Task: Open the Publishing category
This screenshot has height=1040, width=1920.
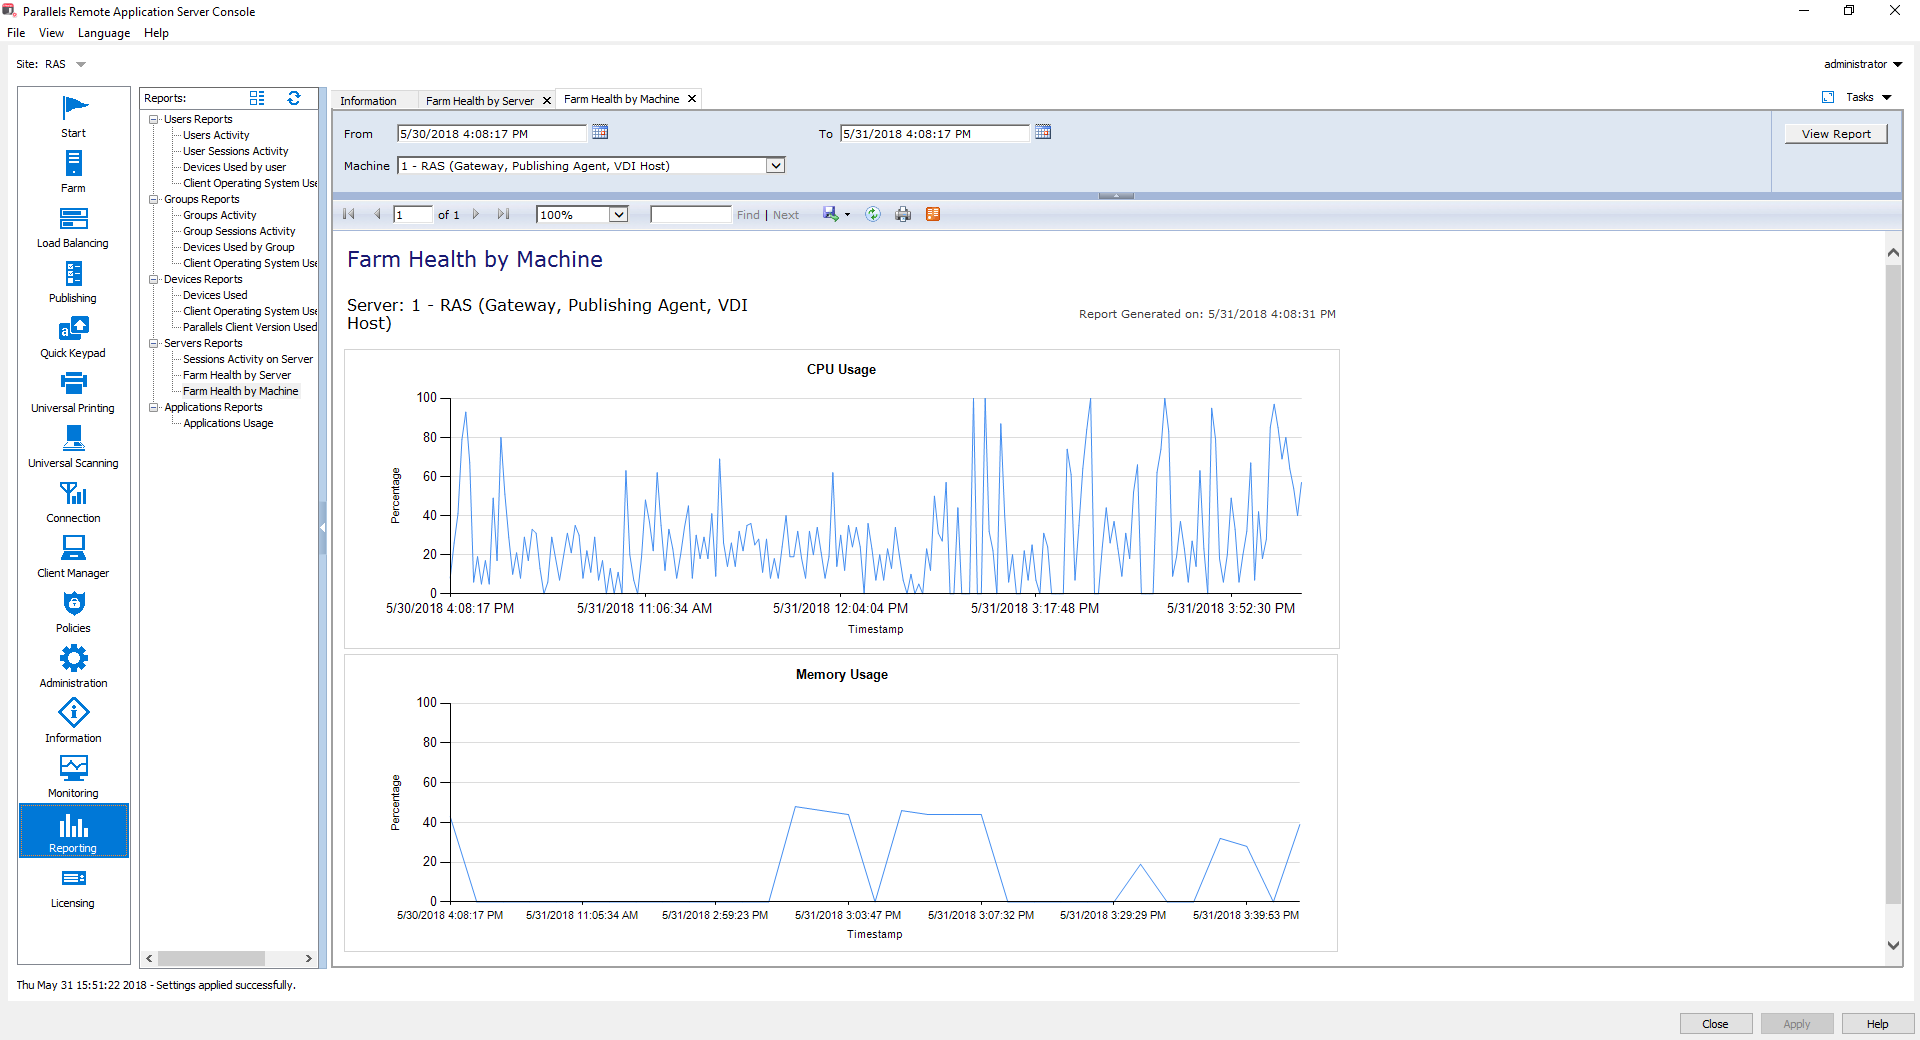Action: [73, 282]
